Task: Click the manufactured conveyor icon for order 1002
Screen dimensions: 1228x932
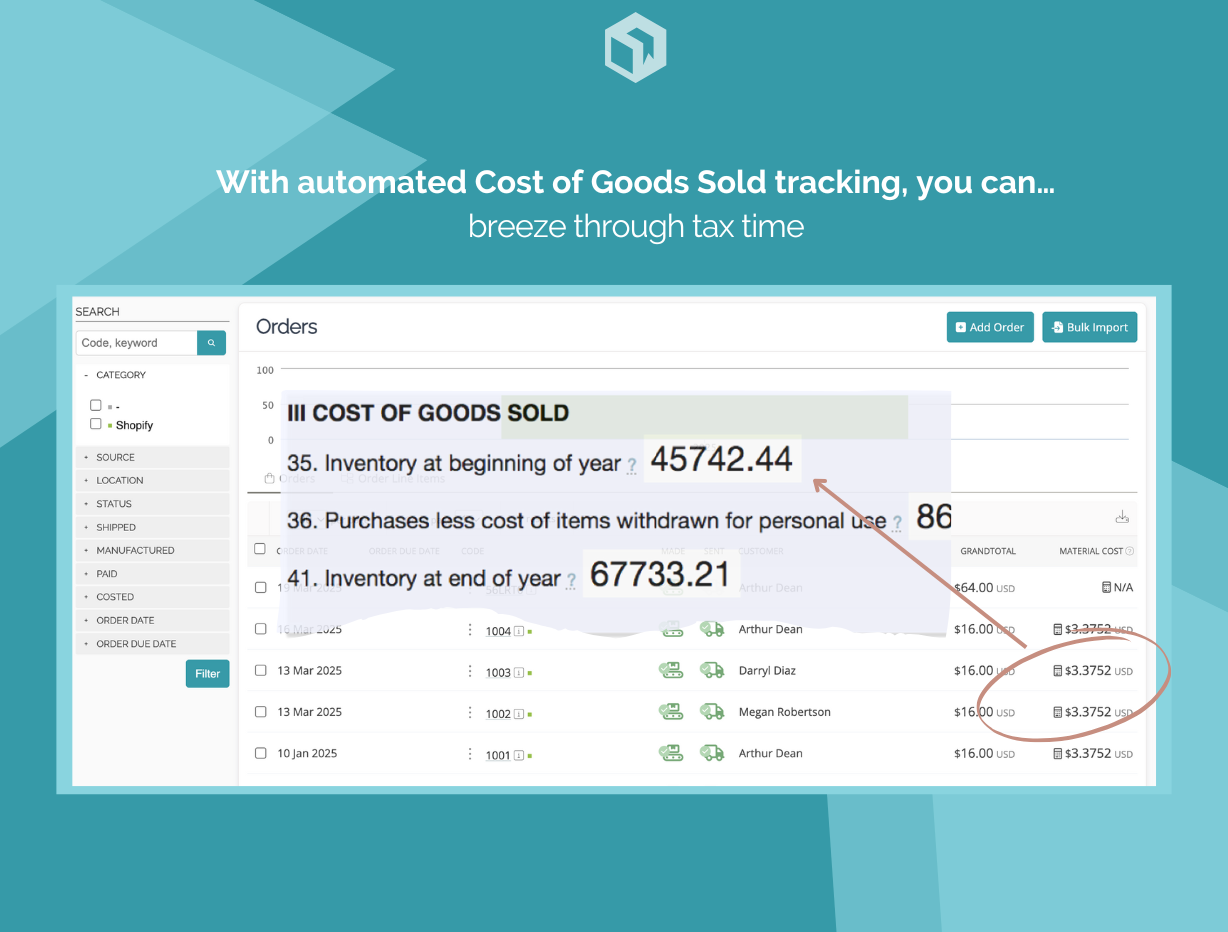Action: [x=670, y=712]
